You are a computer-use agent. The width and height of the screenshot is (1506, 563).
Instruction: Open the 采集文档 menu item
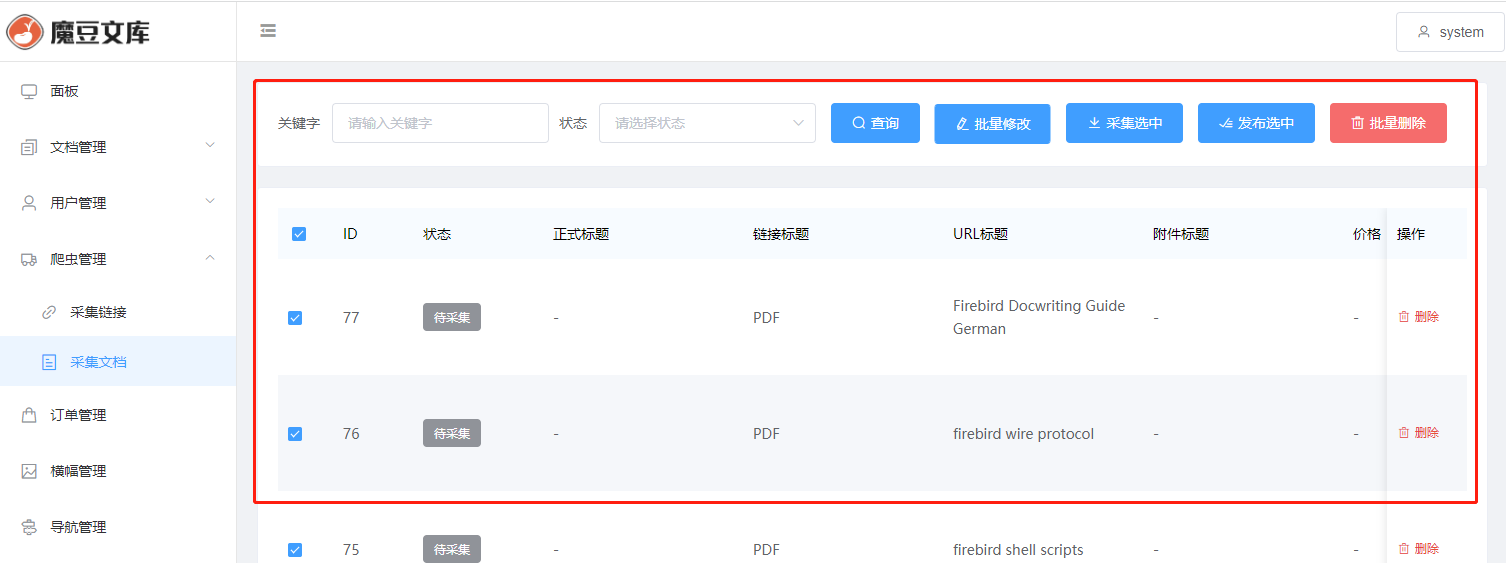pyautogui.click(x=98, y=362)
